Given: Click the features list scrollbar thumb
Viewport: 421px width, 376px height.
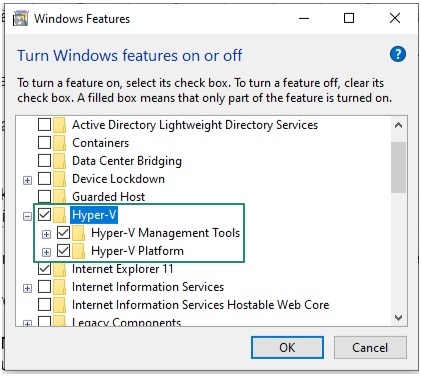Looking at the screenshot, I should click(x=398, y=167).
